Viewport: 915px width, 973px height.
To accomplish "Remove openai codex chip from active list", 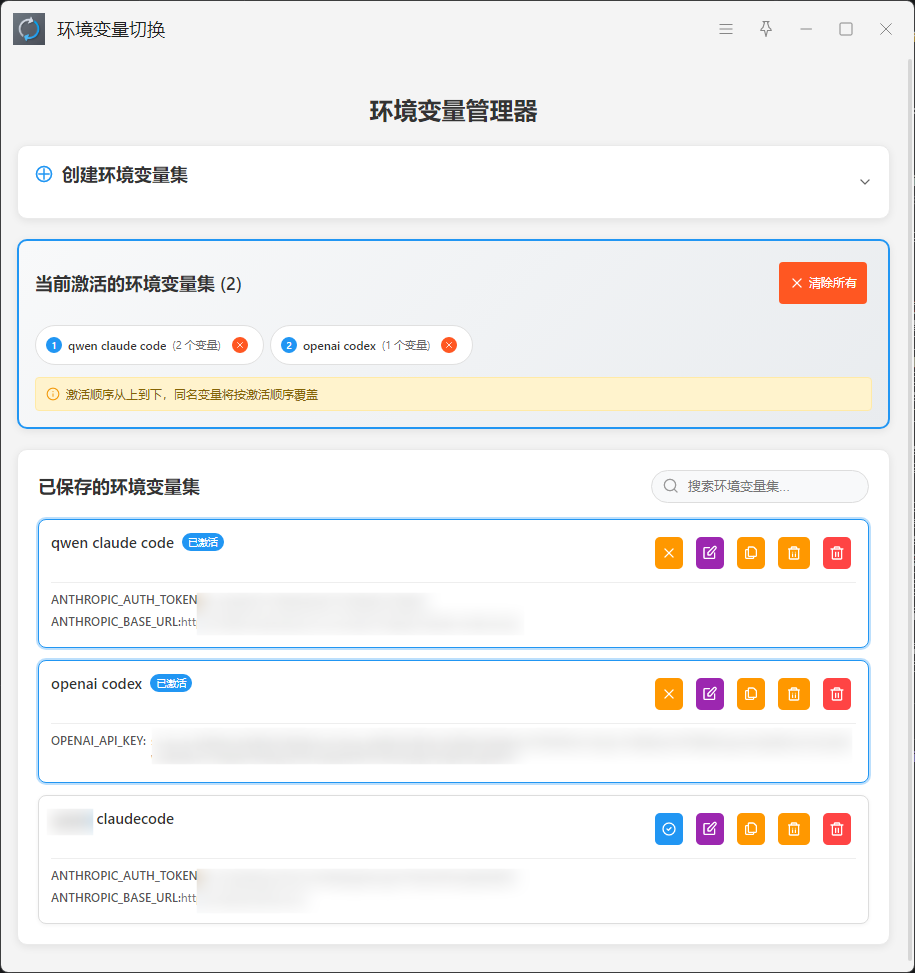I will click(x=449, y=345).
